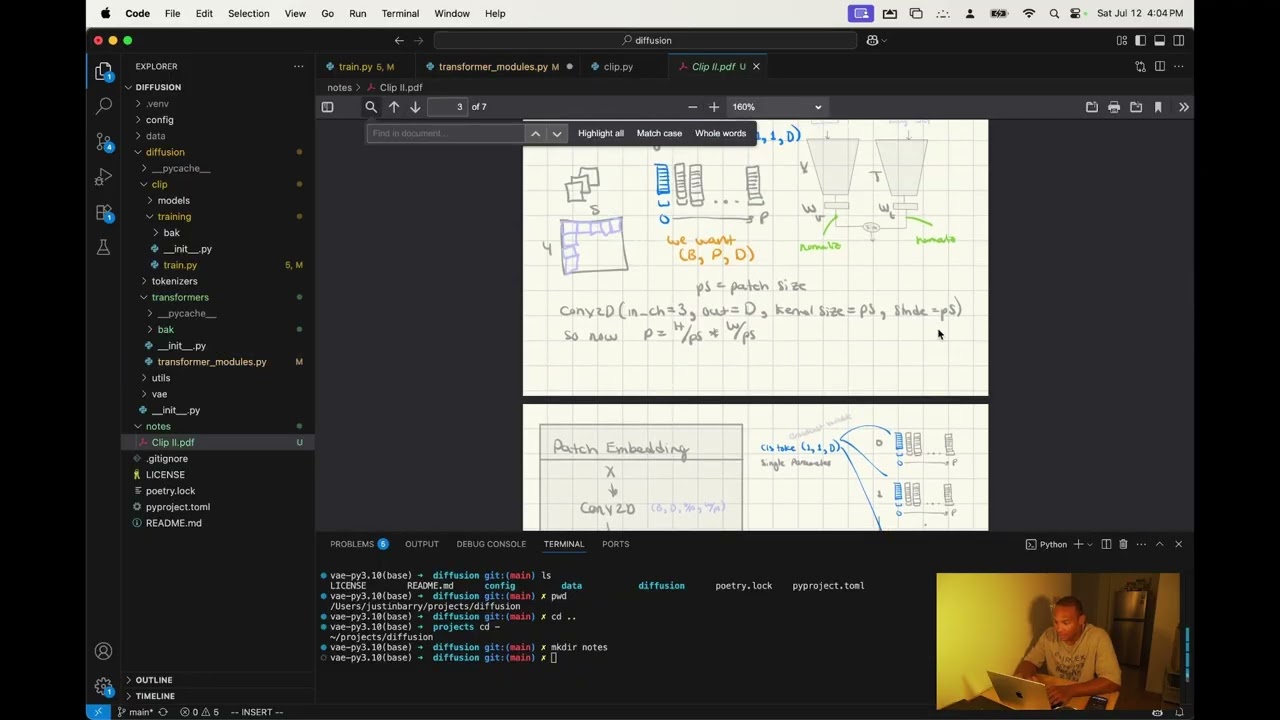This screenshot has width=1280, height=720.
Task: Expand the TIMELINE section
Action: point(155,696)
